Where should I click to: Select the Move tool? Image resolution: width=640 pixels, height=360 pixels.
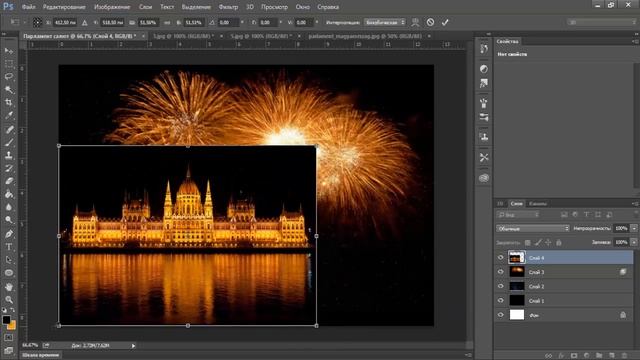coord(9,51)
